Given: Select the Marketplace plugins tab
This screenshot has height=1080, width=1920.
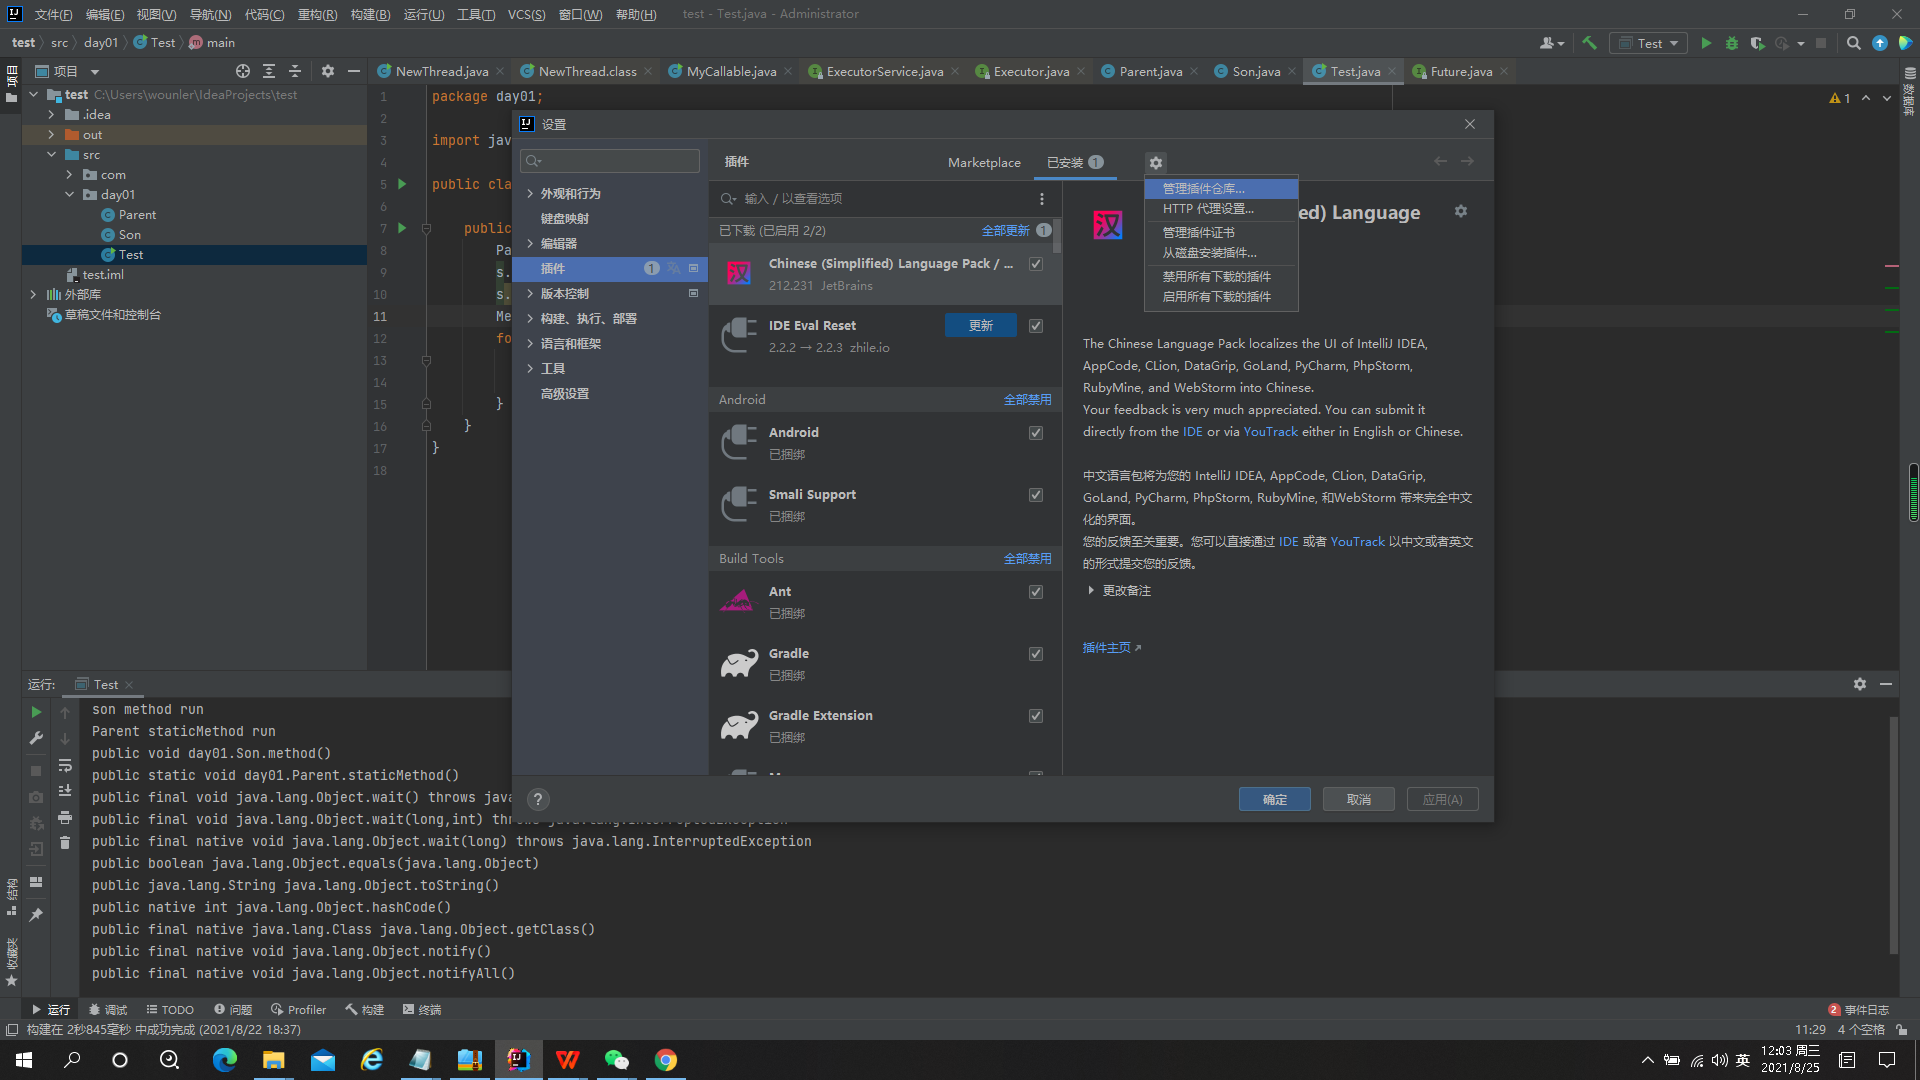Looking at the screenshot, I should (x=984, y=162).
